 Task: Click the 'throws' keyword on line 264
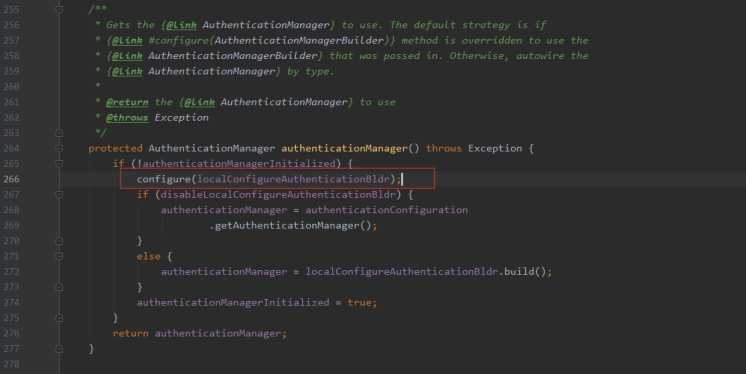443,148
